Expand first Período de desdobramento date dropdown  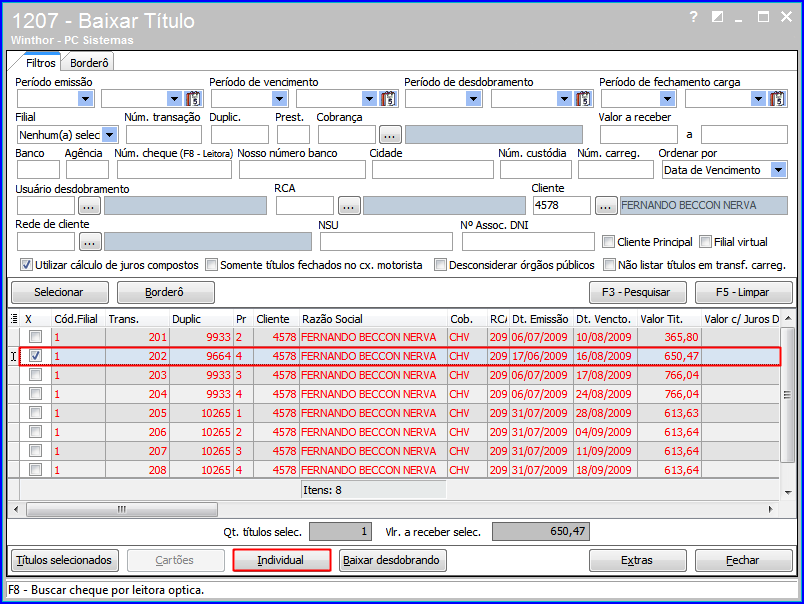tap(473, 98)
